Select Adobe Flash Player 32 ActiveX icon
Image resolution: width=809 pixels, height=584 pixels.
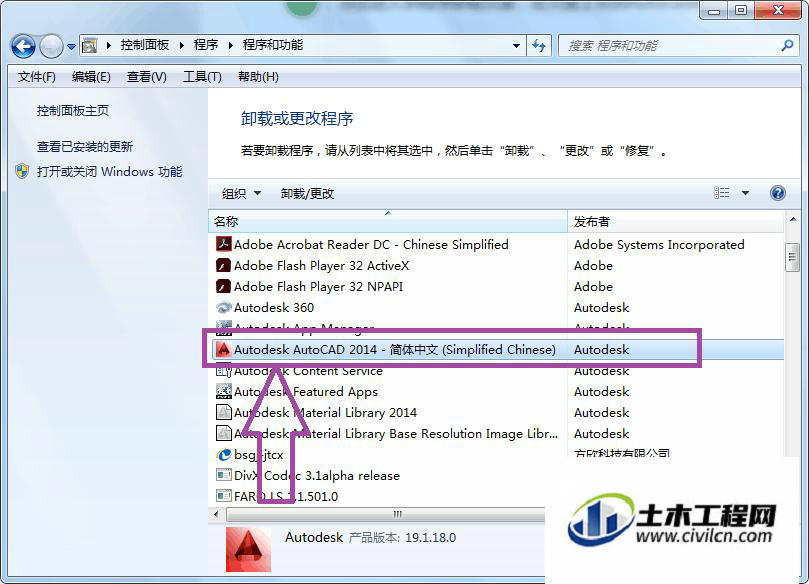click(223, 265)
